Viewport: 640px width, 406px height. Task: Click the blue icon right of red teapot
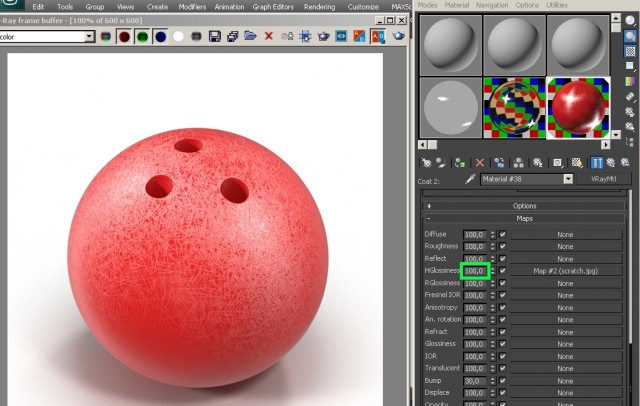click(341, 37)
